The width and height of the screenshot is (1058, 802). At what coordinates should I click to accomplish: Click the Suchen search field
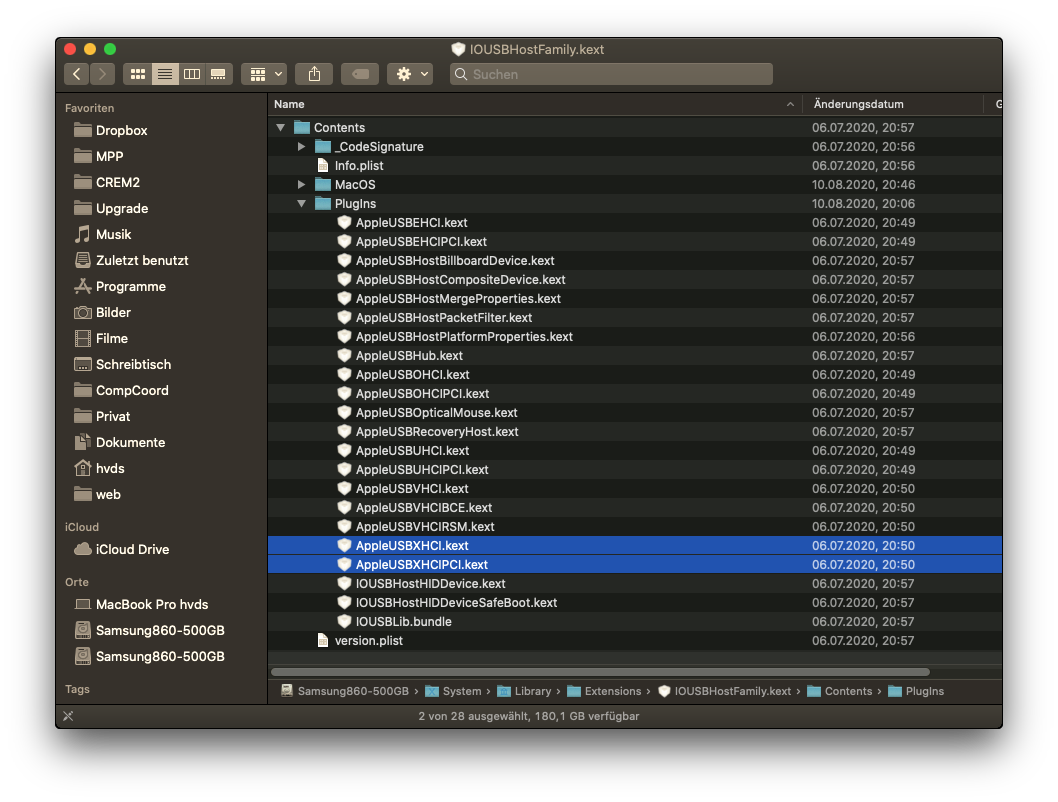click(611, 74)
